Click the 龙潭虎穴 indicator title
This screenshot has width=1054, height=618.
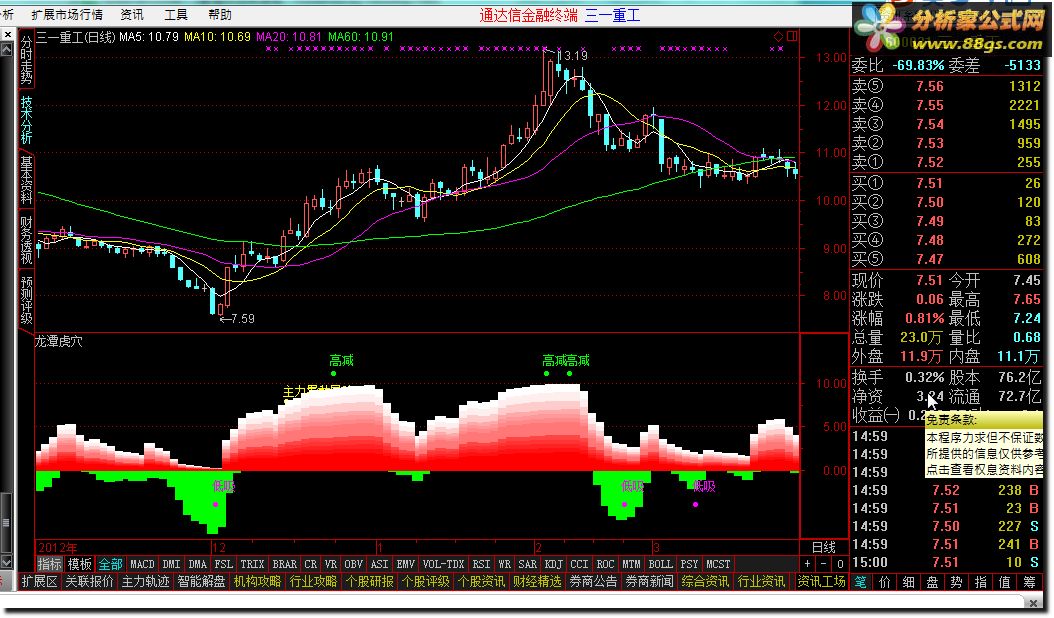(59, 341)
